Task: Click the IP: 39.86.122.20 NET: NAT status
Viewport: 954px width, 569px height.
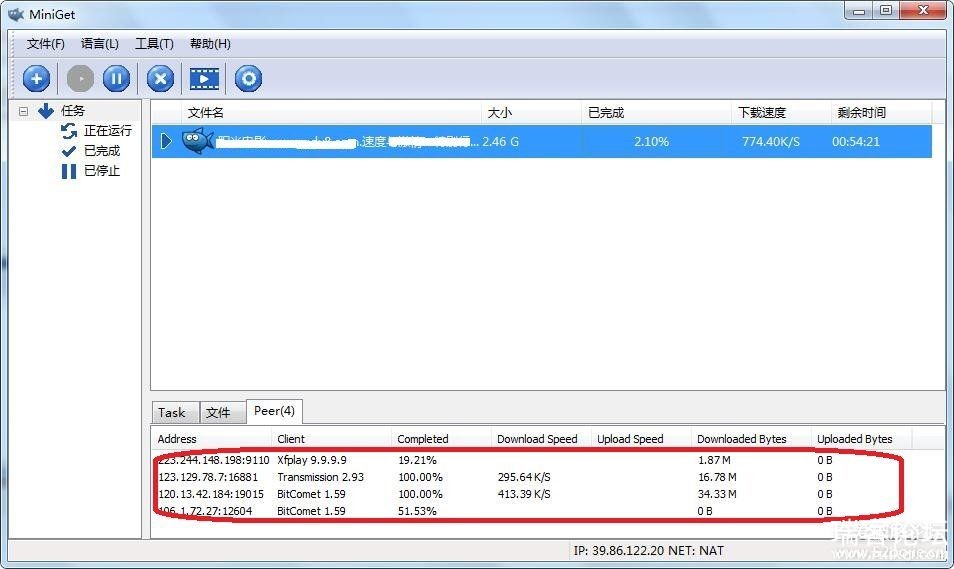Action: pyautogui.click(x=649, y=551)
